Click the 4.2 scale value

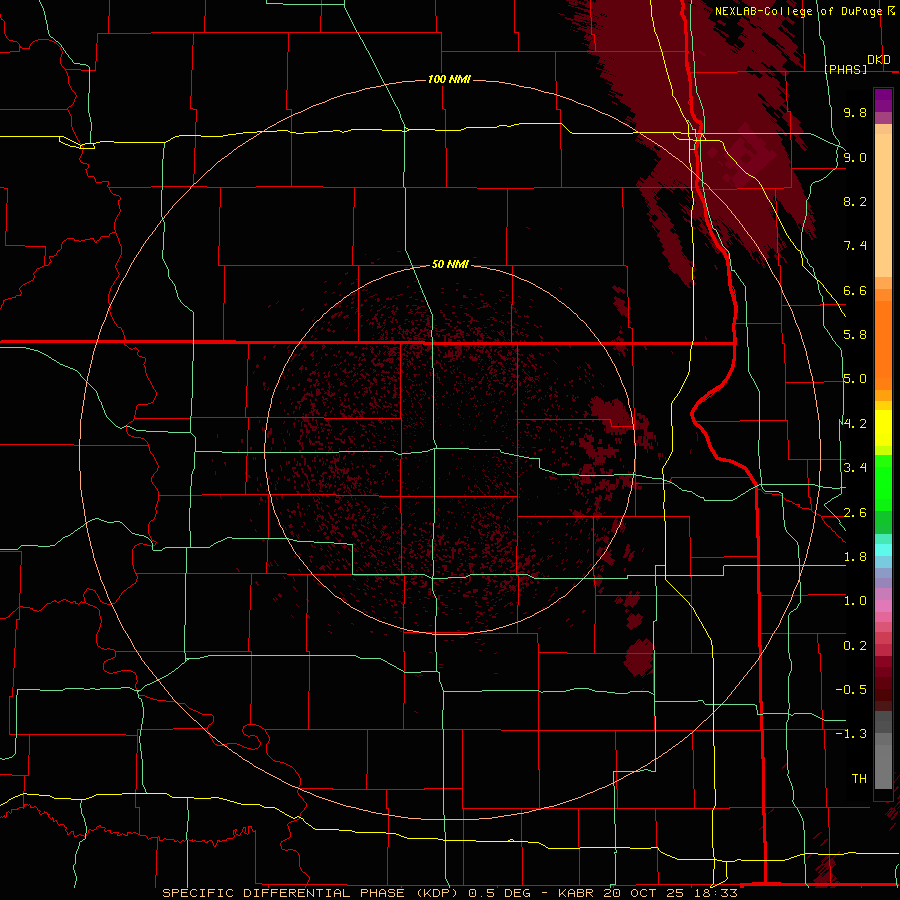point(855,424)
